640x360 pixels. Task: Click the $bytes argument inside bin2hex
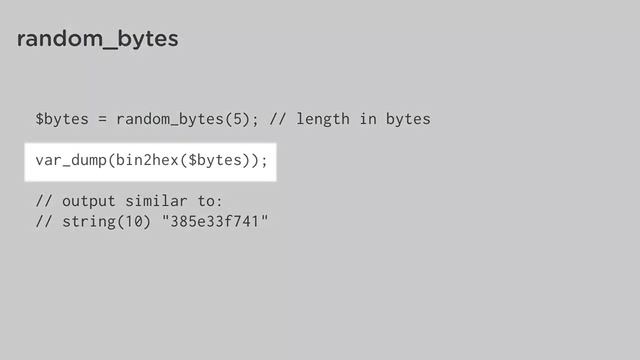pos(215,160)
